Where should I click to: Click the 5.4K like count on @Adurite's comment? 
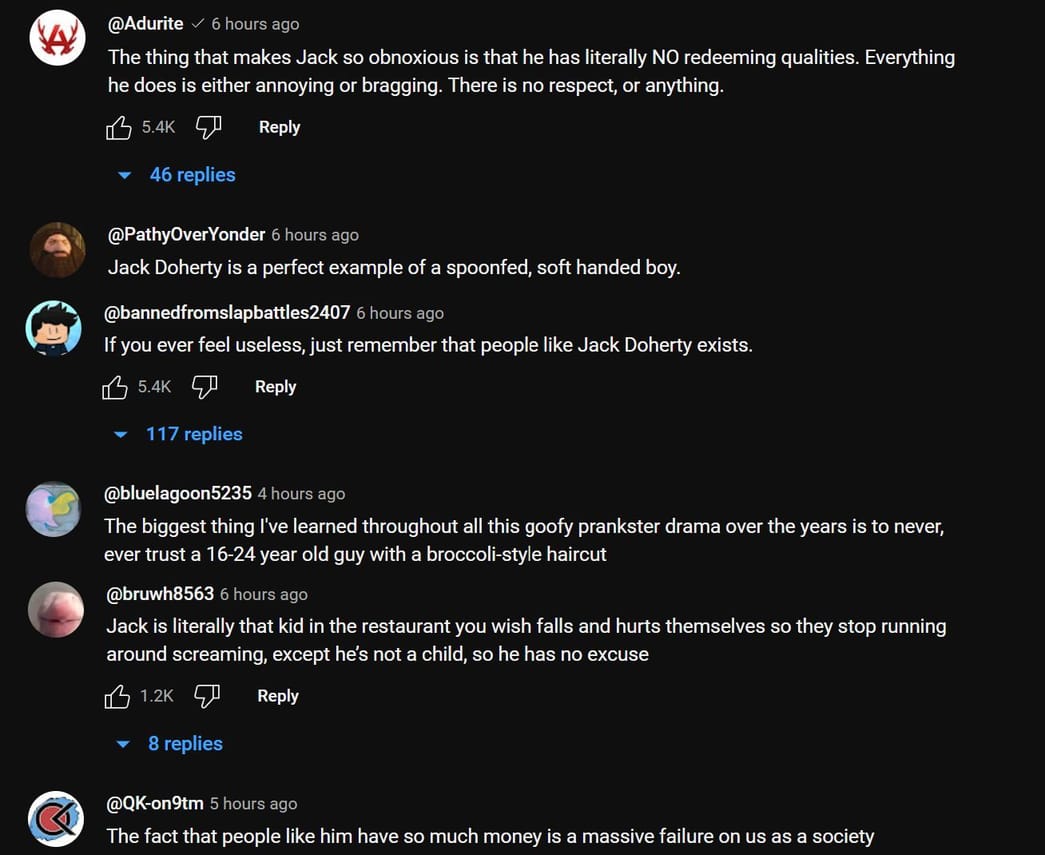pyautogui.click(x=158, y=127)
